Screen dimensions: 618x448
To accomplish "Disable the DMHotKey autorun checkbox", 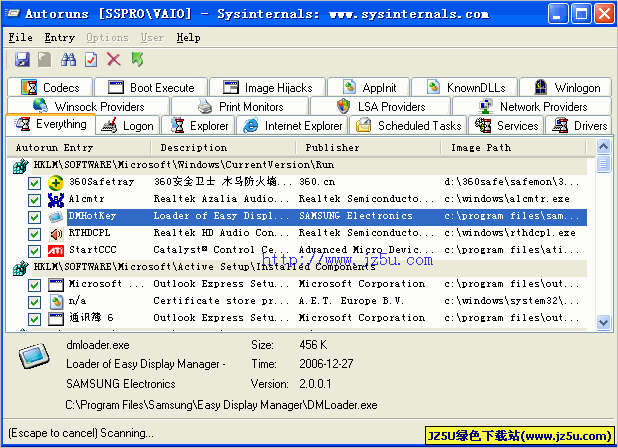I will 34,217.
